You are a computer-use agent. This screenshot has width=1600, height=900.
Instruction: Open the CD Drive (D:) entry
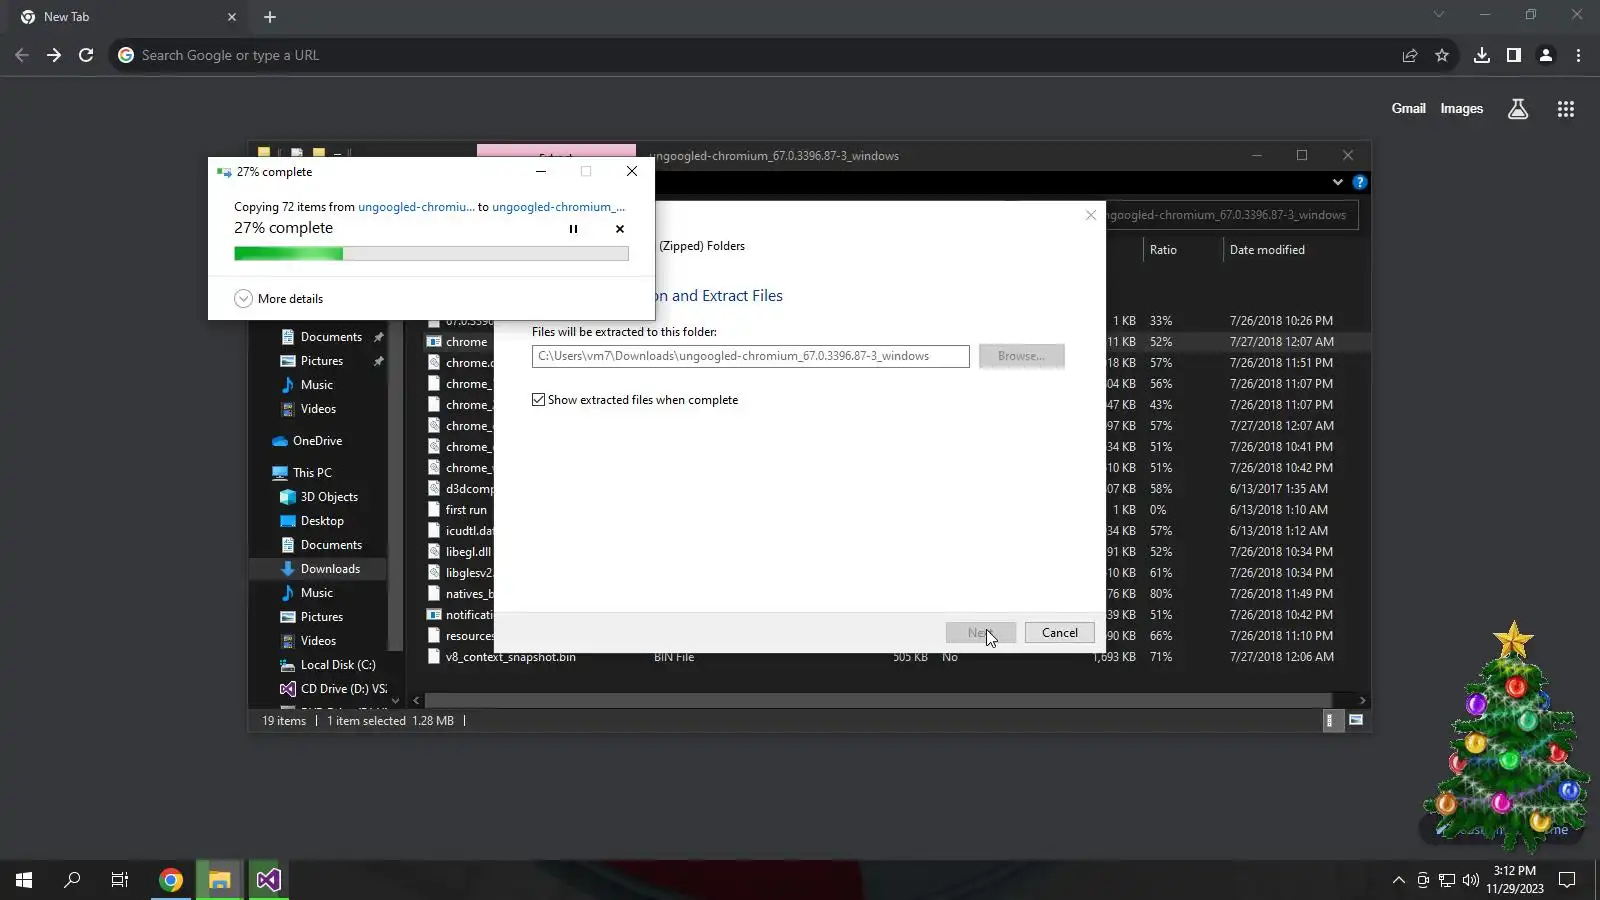coord(343,689)
